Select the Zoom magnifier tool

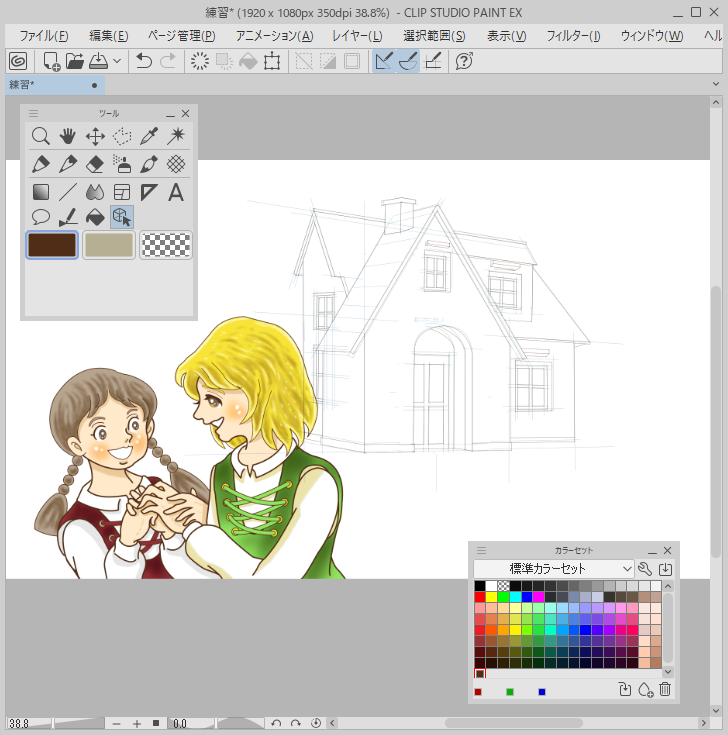pyautogui.click(x=41, y=136)
